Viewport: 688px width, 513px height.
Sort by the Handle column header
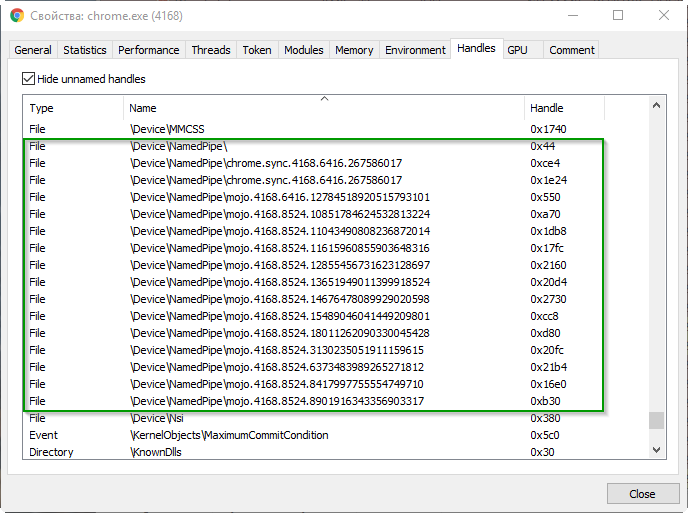pyautogui.click(x=564, y=108)
